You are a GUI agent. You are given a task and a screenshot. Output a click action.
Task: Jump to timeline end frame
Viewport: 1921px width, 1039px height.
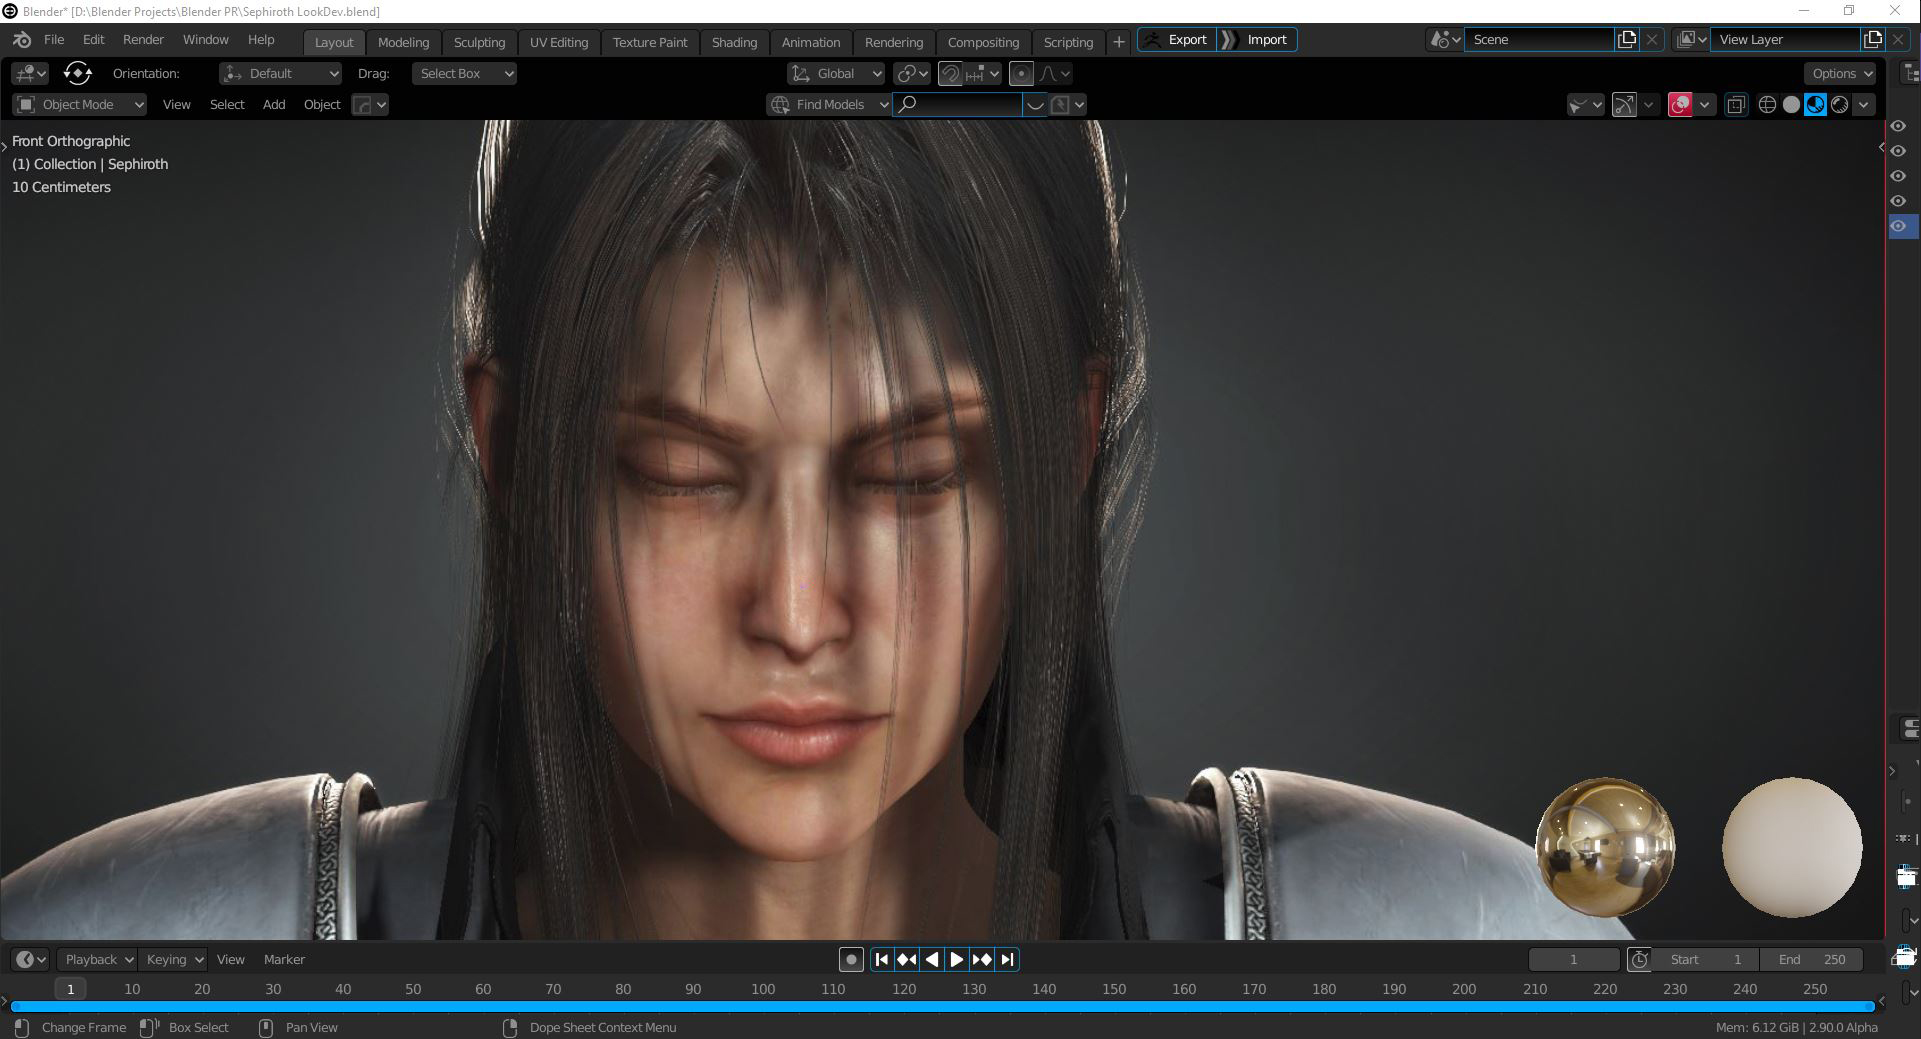[x=1007, y=960]
